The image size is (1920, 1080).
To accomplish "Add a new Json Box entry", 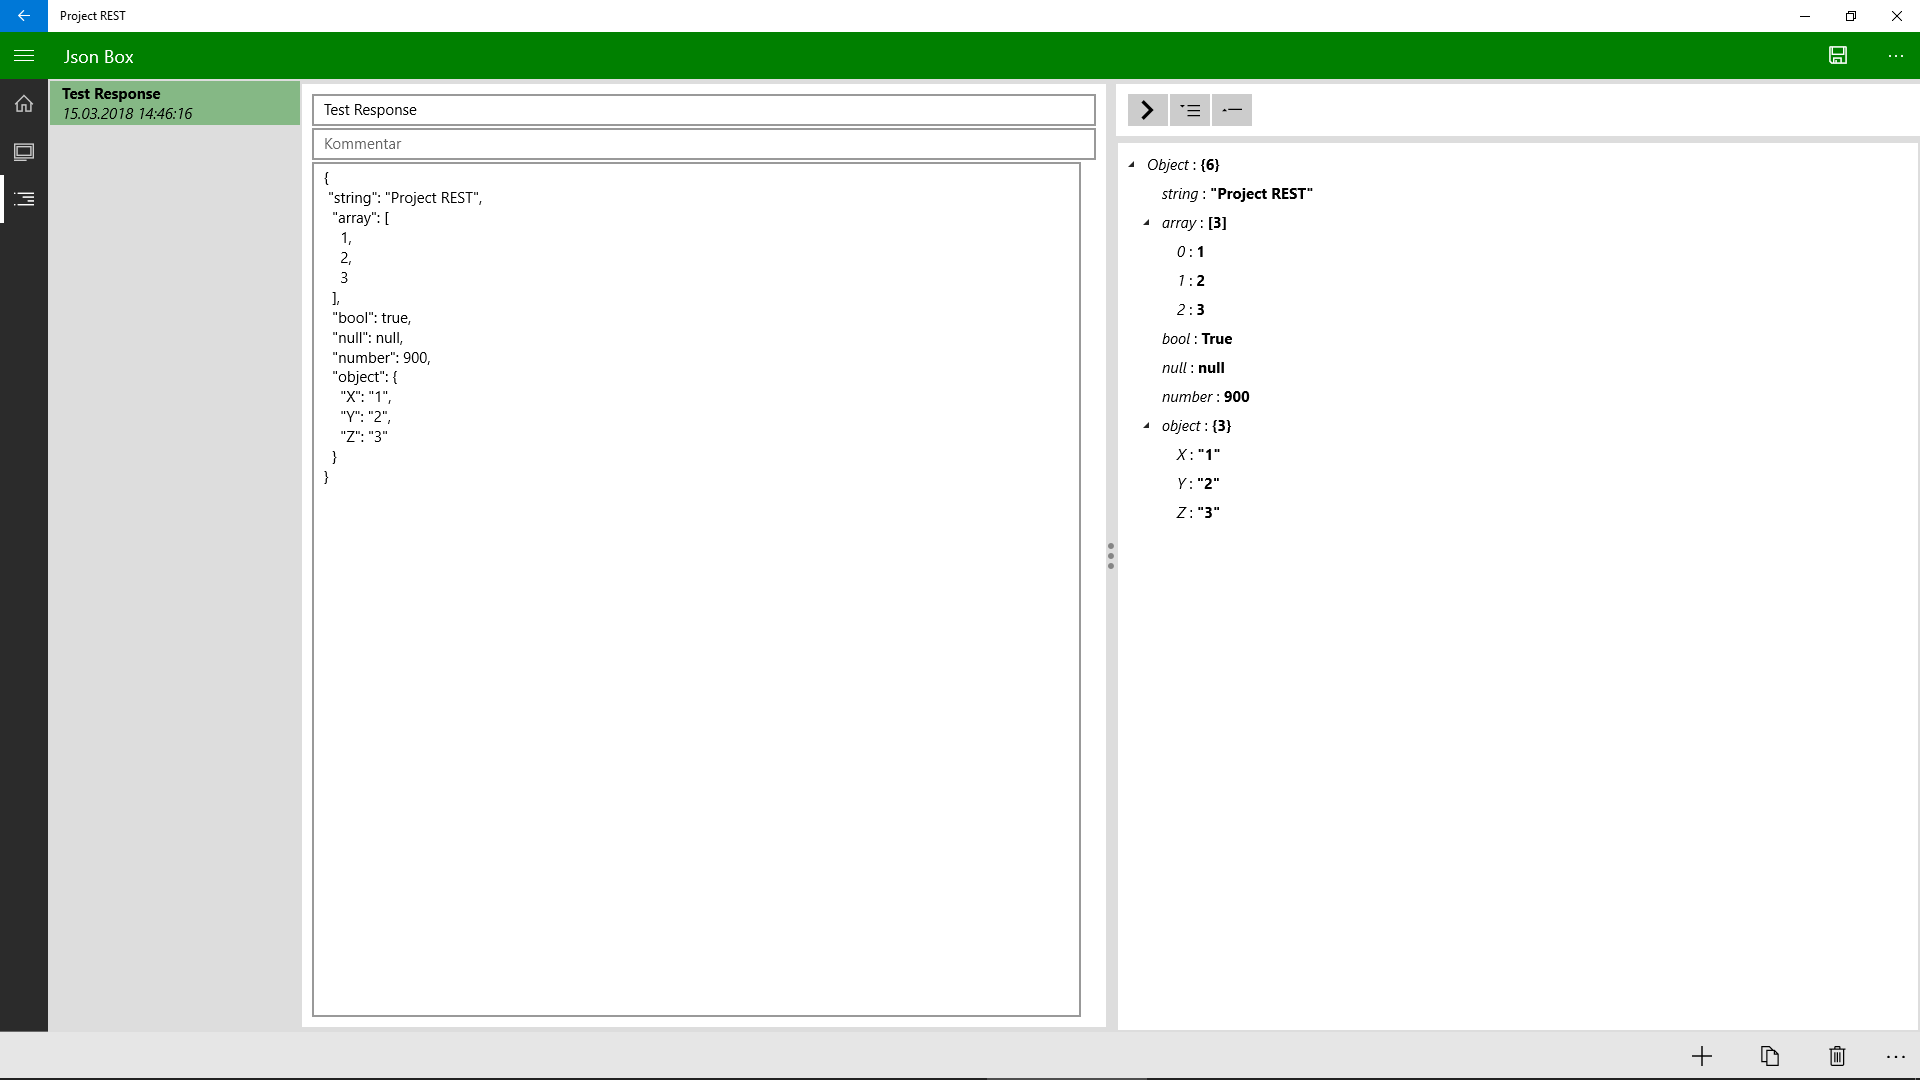I will (1702, 1056).
